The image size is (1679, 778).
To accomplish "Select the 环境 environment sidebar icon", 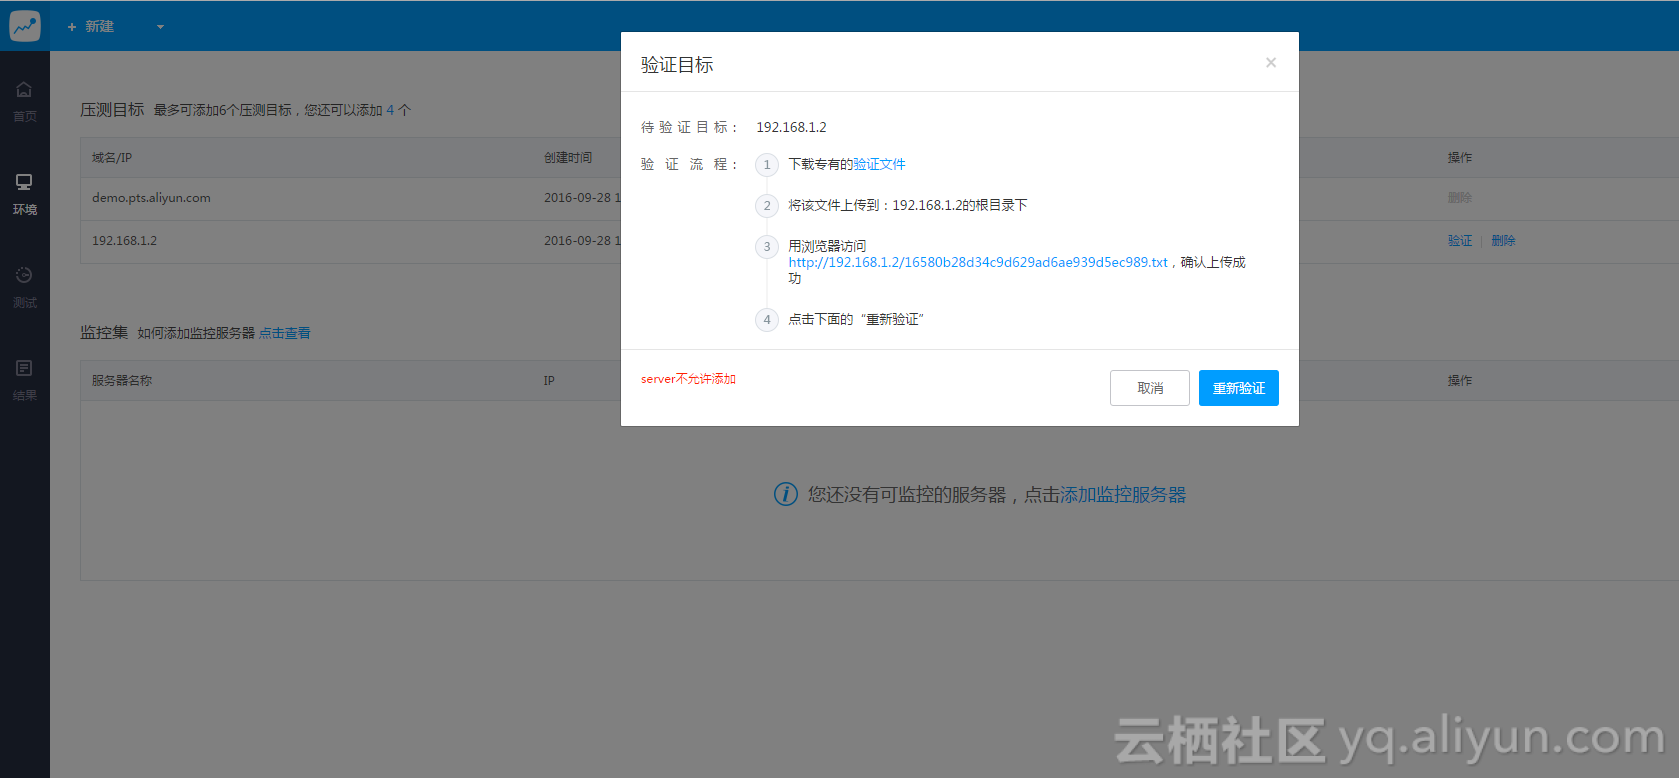I will [24, 195].
